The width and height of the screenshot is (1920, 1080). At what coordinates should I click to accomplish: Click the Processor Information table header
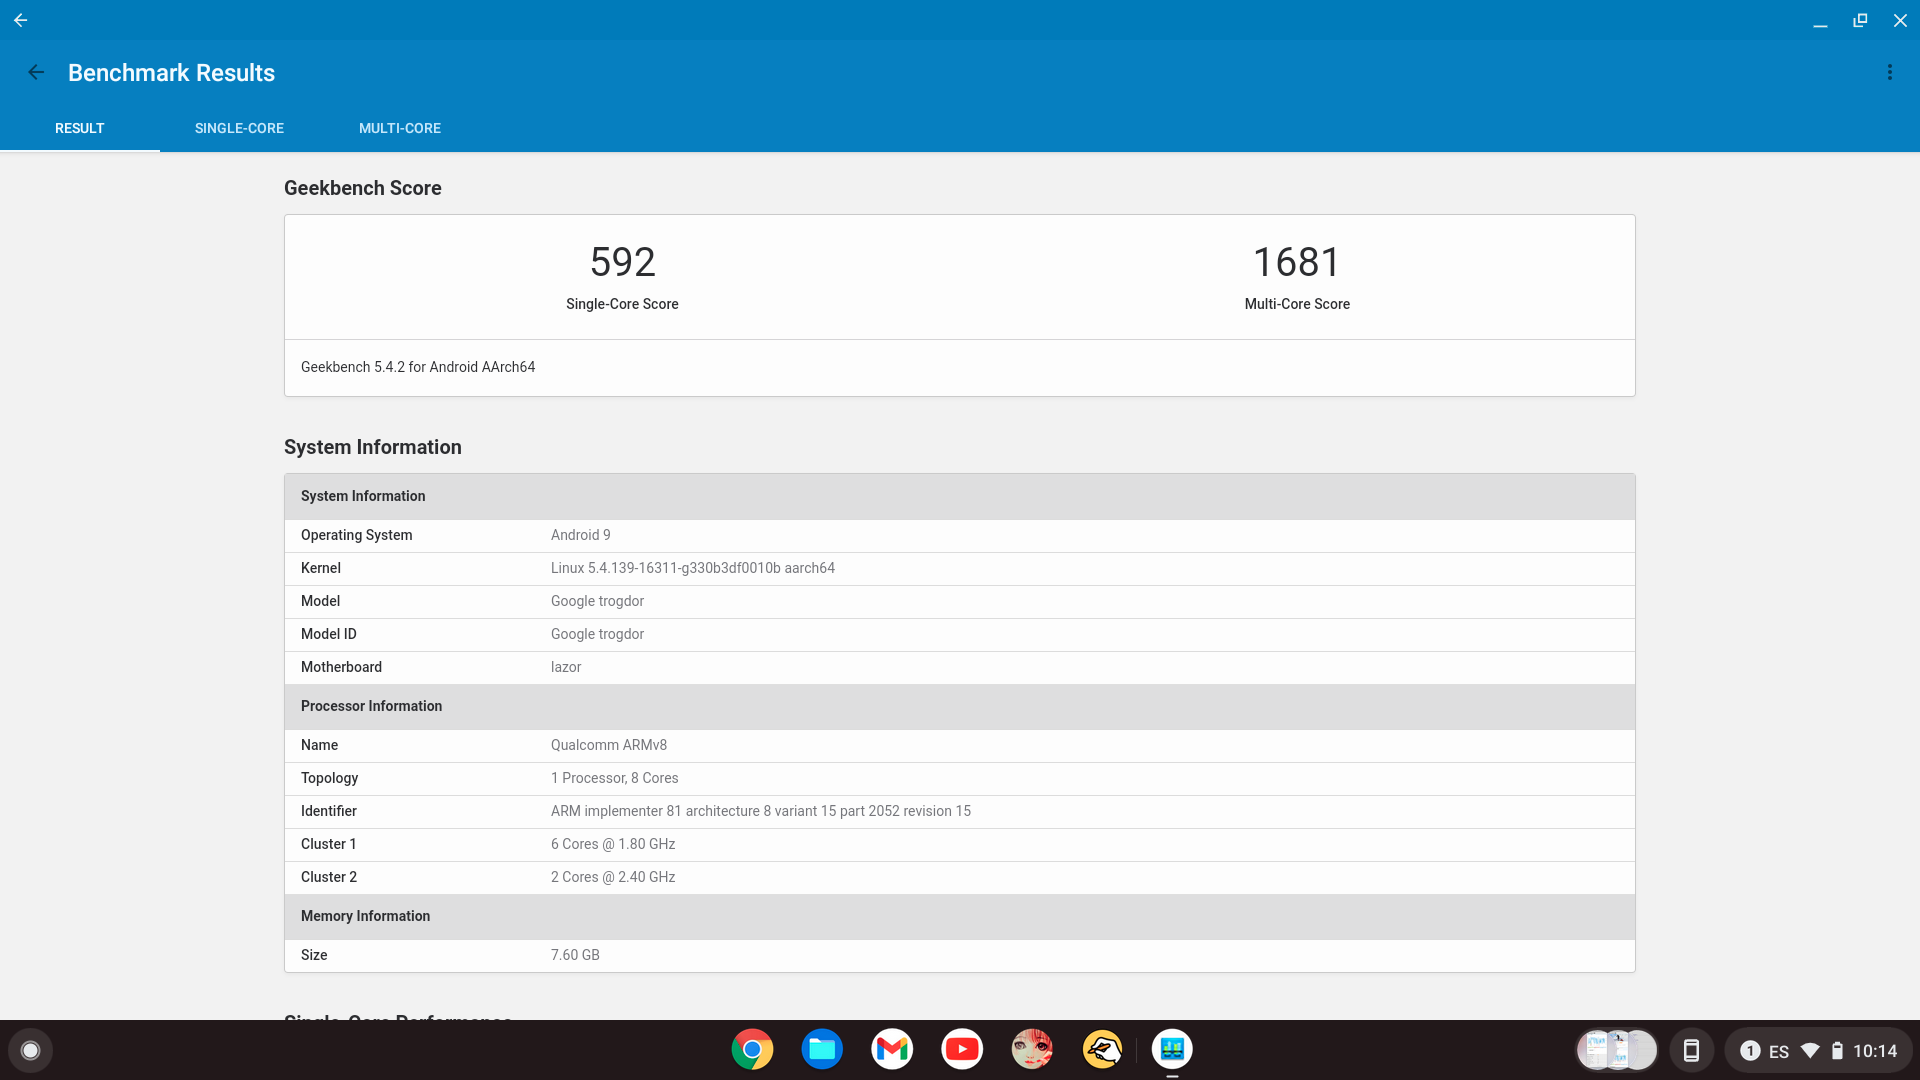click(960, 706)
